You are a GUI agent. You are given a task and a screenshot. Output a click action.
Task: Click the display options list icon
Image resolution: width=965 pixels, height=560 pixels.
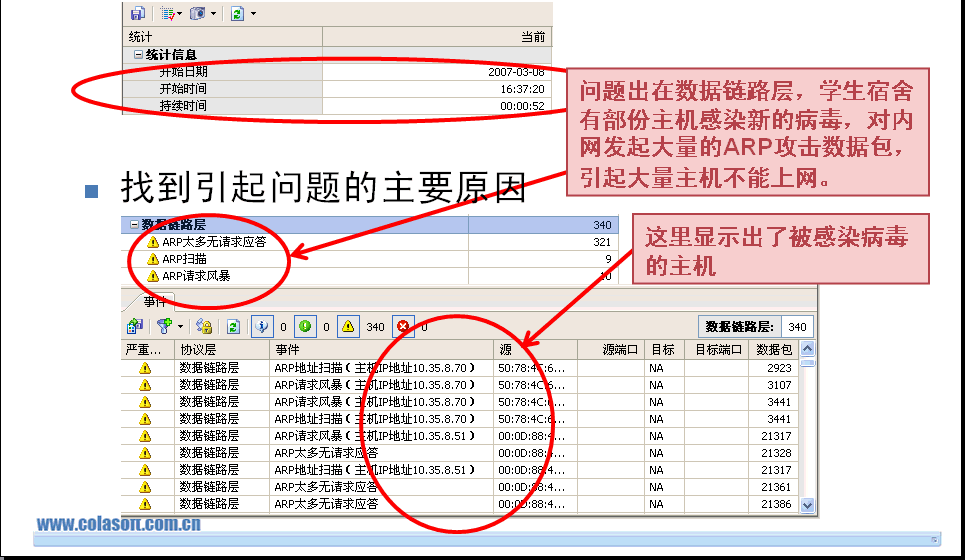click(x=167, y=14)
